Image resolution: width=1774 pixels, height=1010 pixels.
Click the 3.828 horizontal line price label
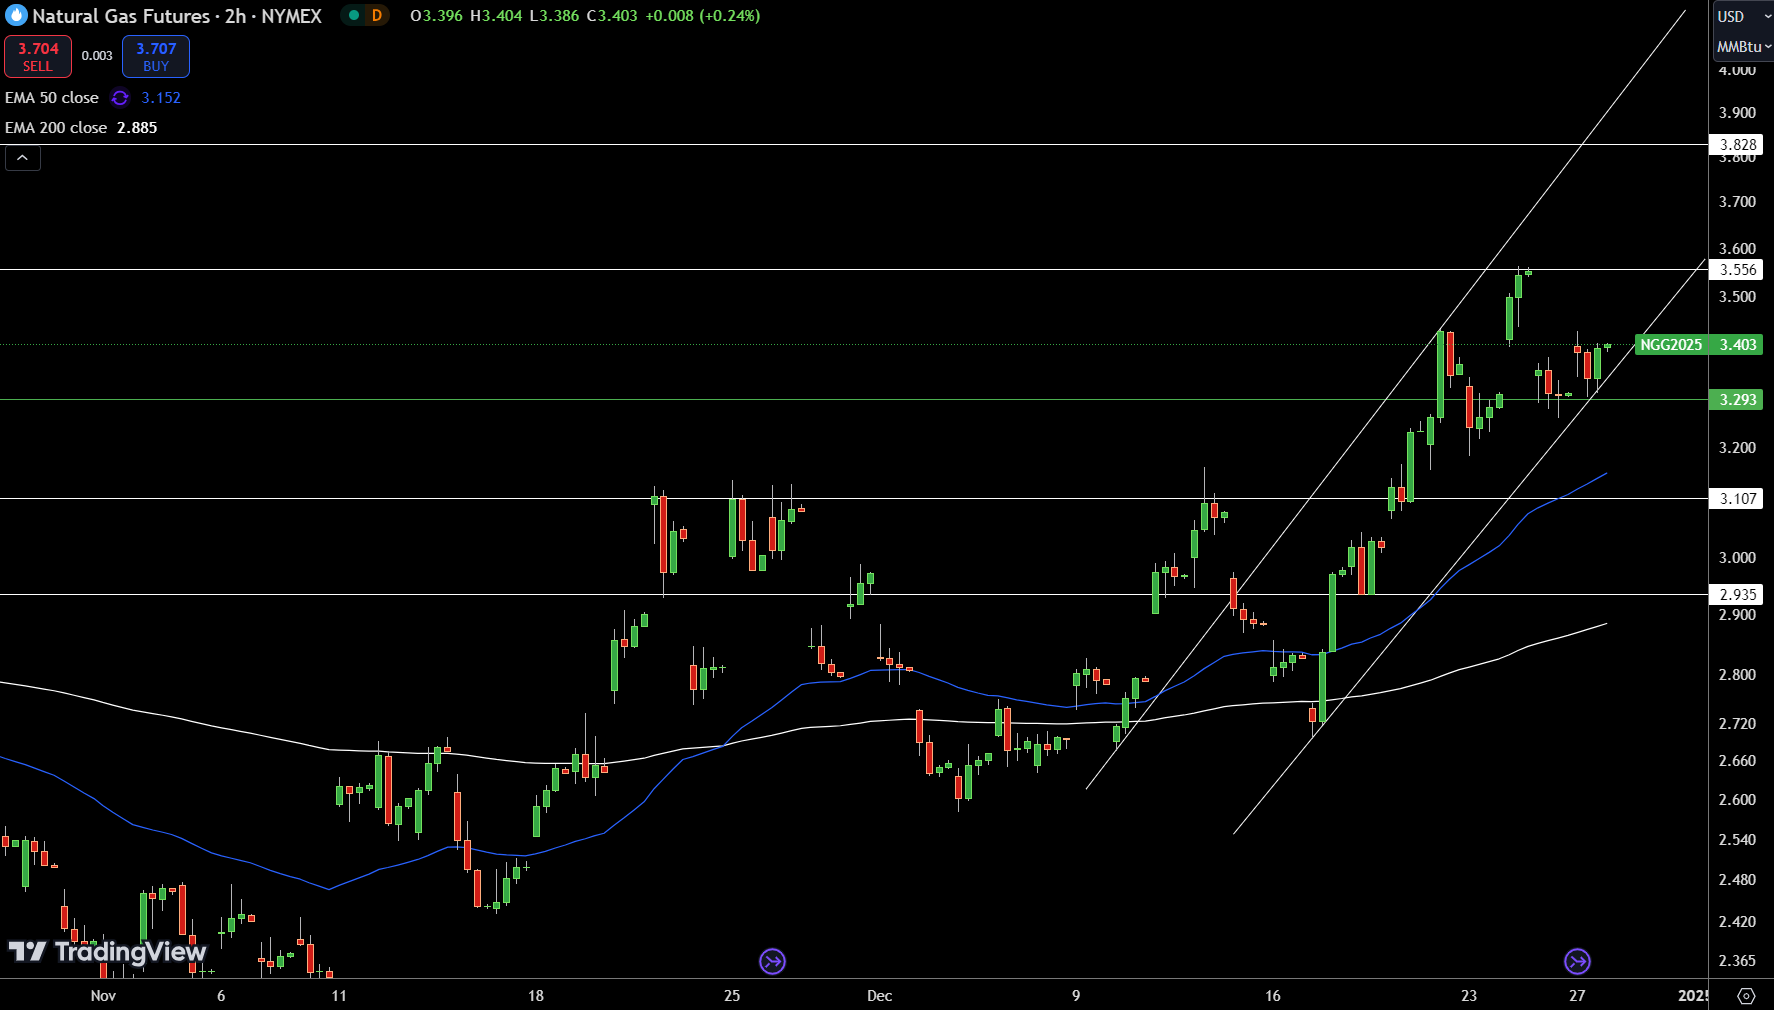pyautogui.click(x=1737, y=145)
